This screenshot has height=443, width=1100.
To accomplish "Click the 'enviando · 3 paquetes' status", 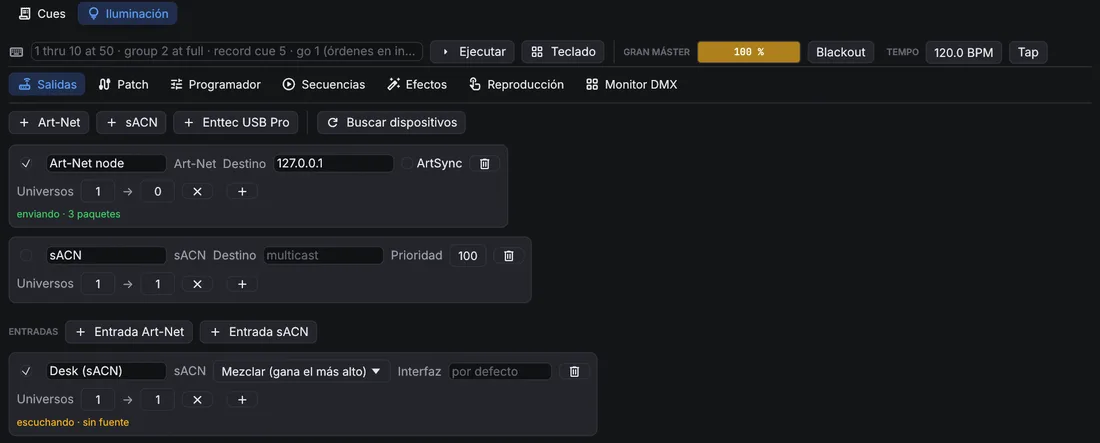I will [x=68, y=214].
